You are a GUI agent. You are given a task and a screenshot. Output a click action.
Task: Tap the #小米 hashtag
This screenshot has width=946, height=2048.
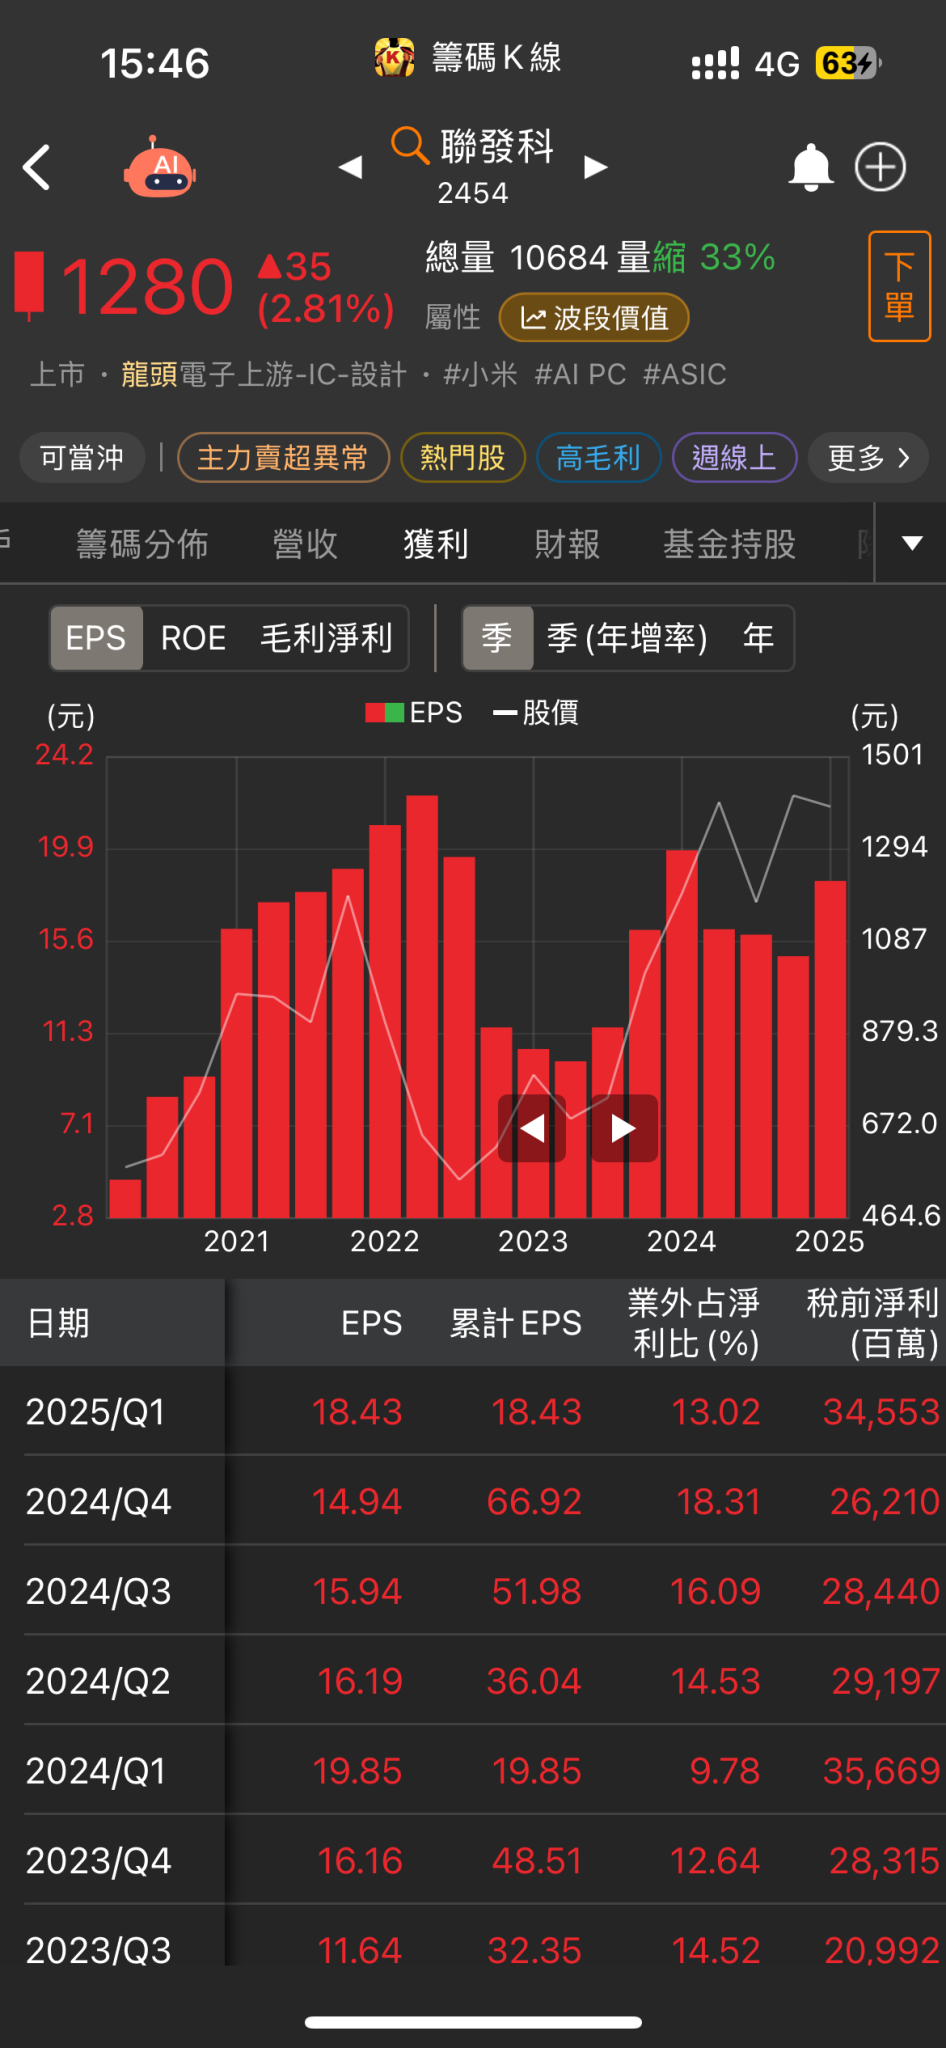[x=480, y=375]
